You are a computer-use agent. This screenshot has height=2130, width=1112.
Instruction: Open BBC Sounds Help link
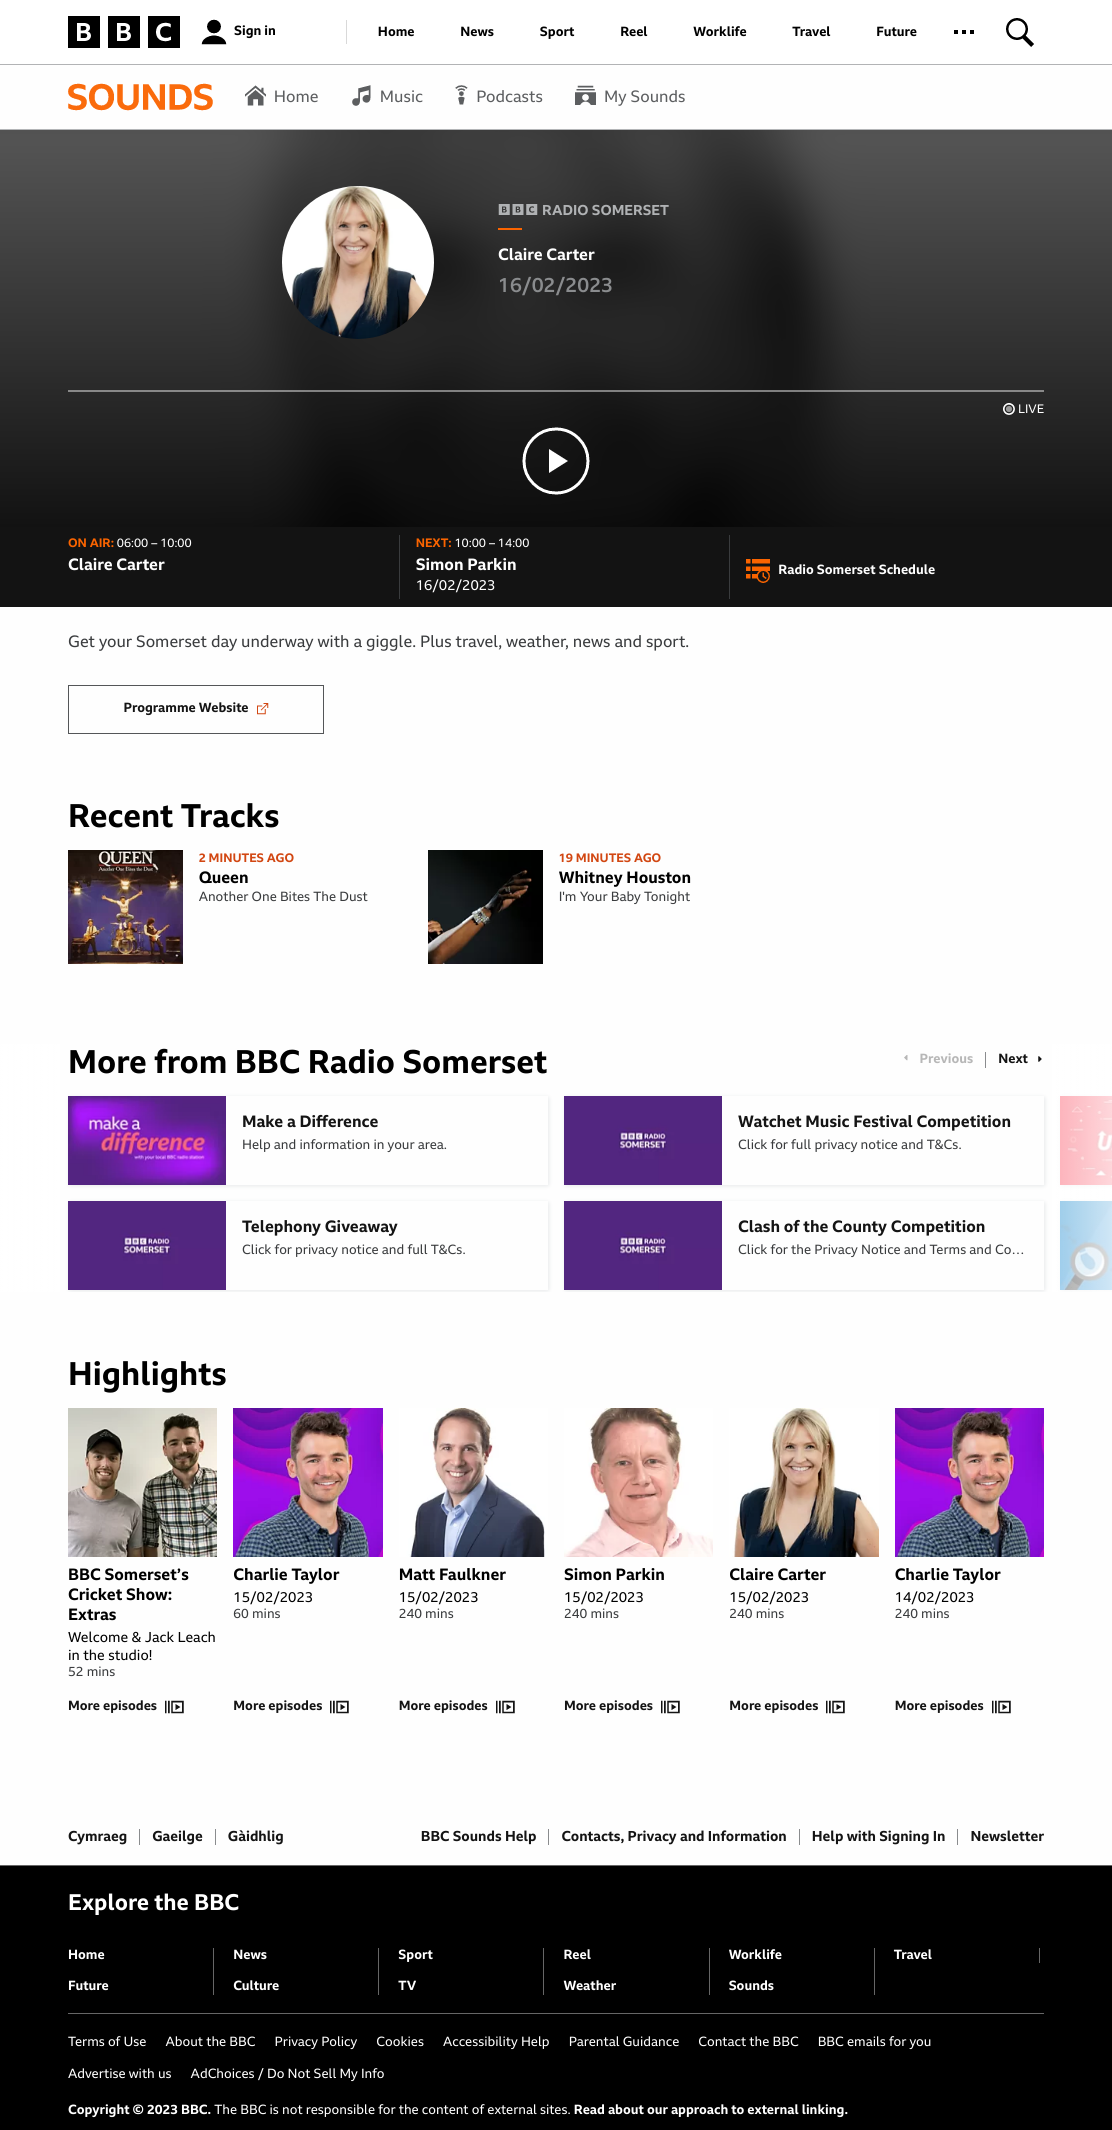point(478,1836)
